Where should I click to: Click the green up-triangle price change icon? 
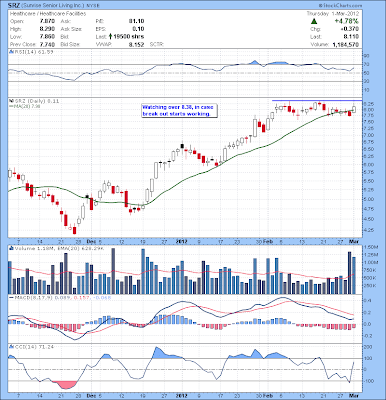(314, 21)
